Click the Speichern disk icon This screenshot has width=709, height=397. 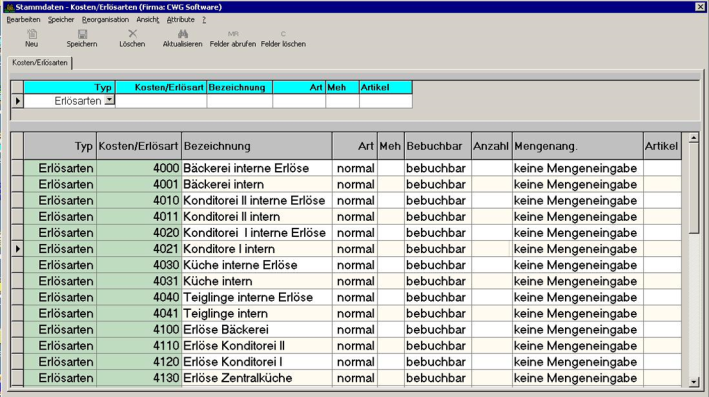82,34
